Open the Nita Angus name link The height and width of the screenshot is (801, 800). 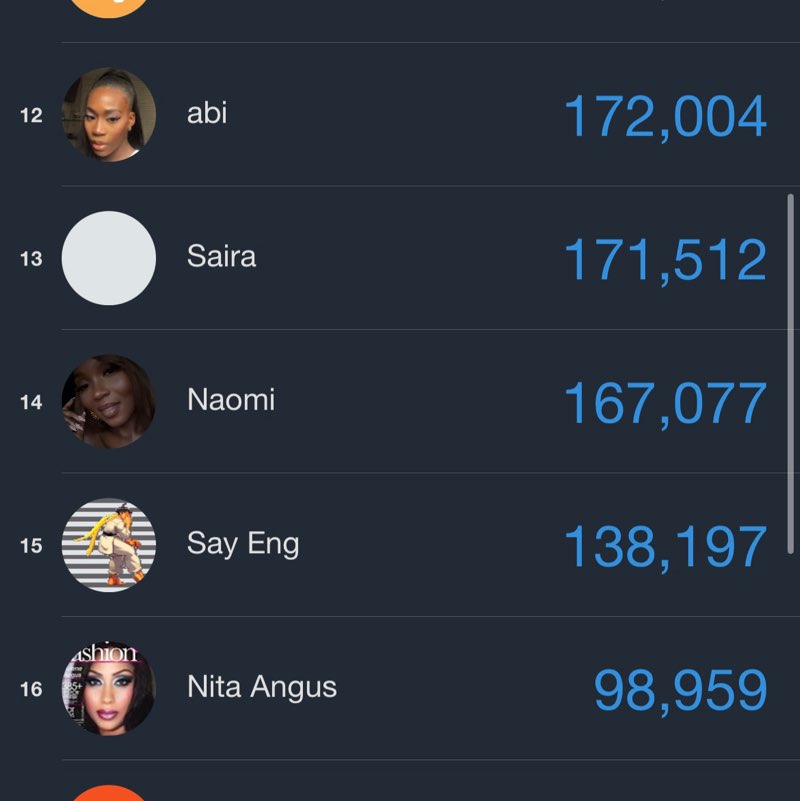[262, 687]
